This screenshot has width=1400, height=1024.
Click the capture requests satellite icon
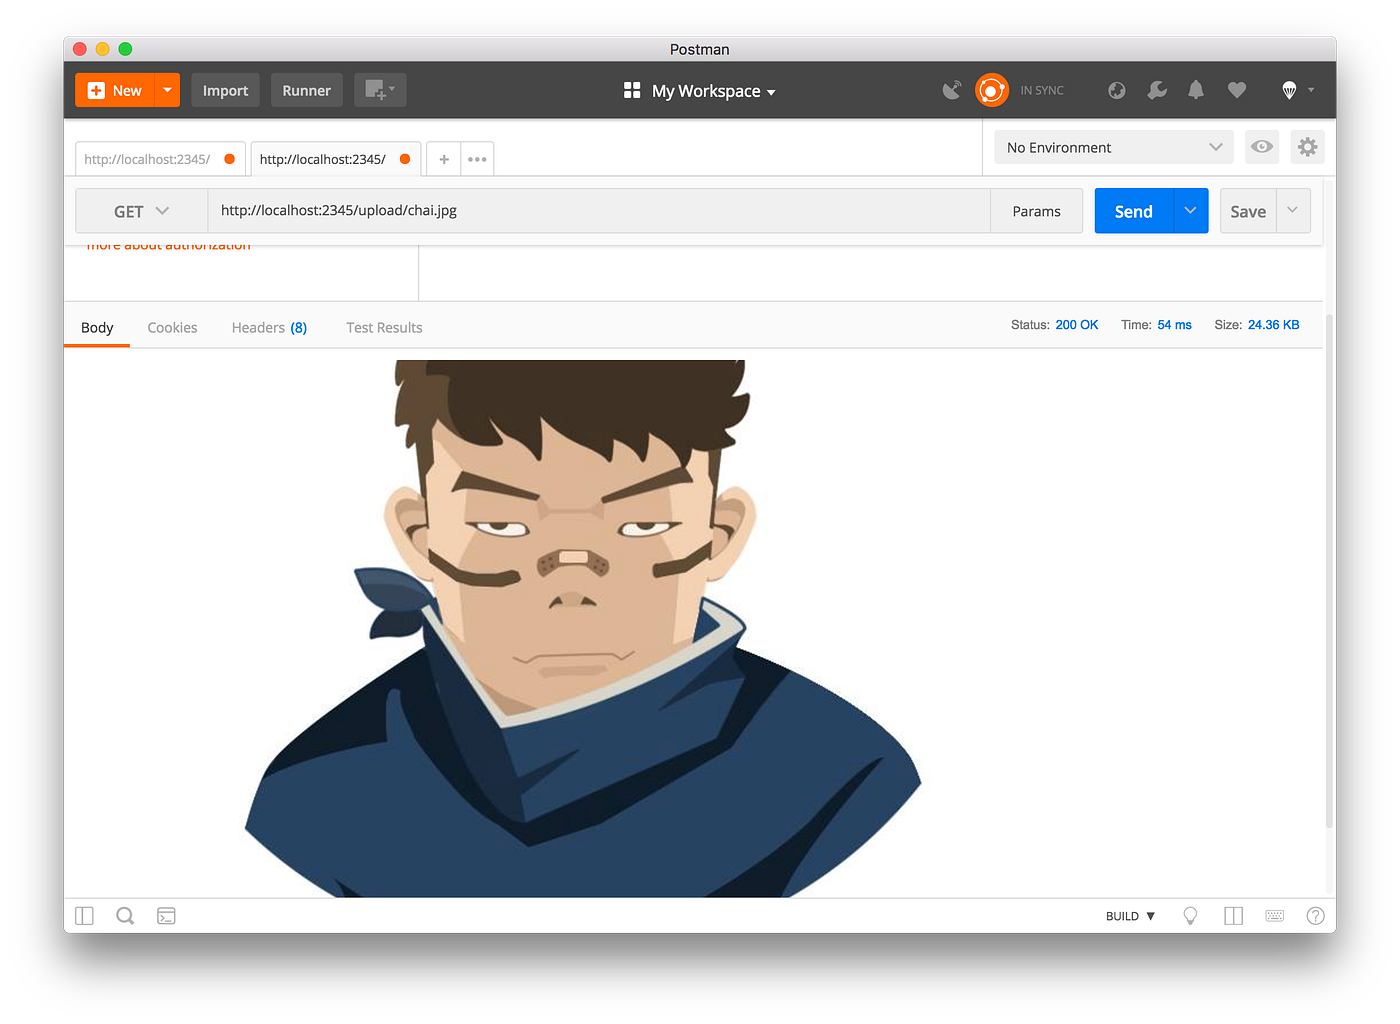coord(951,90)
